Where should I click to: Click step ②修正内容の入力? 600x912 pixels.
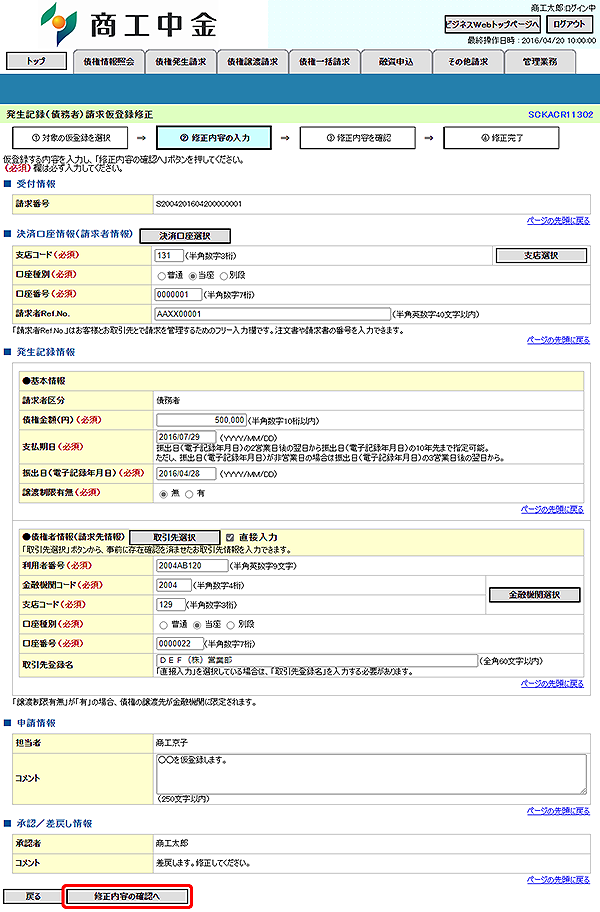coord(214,138)
